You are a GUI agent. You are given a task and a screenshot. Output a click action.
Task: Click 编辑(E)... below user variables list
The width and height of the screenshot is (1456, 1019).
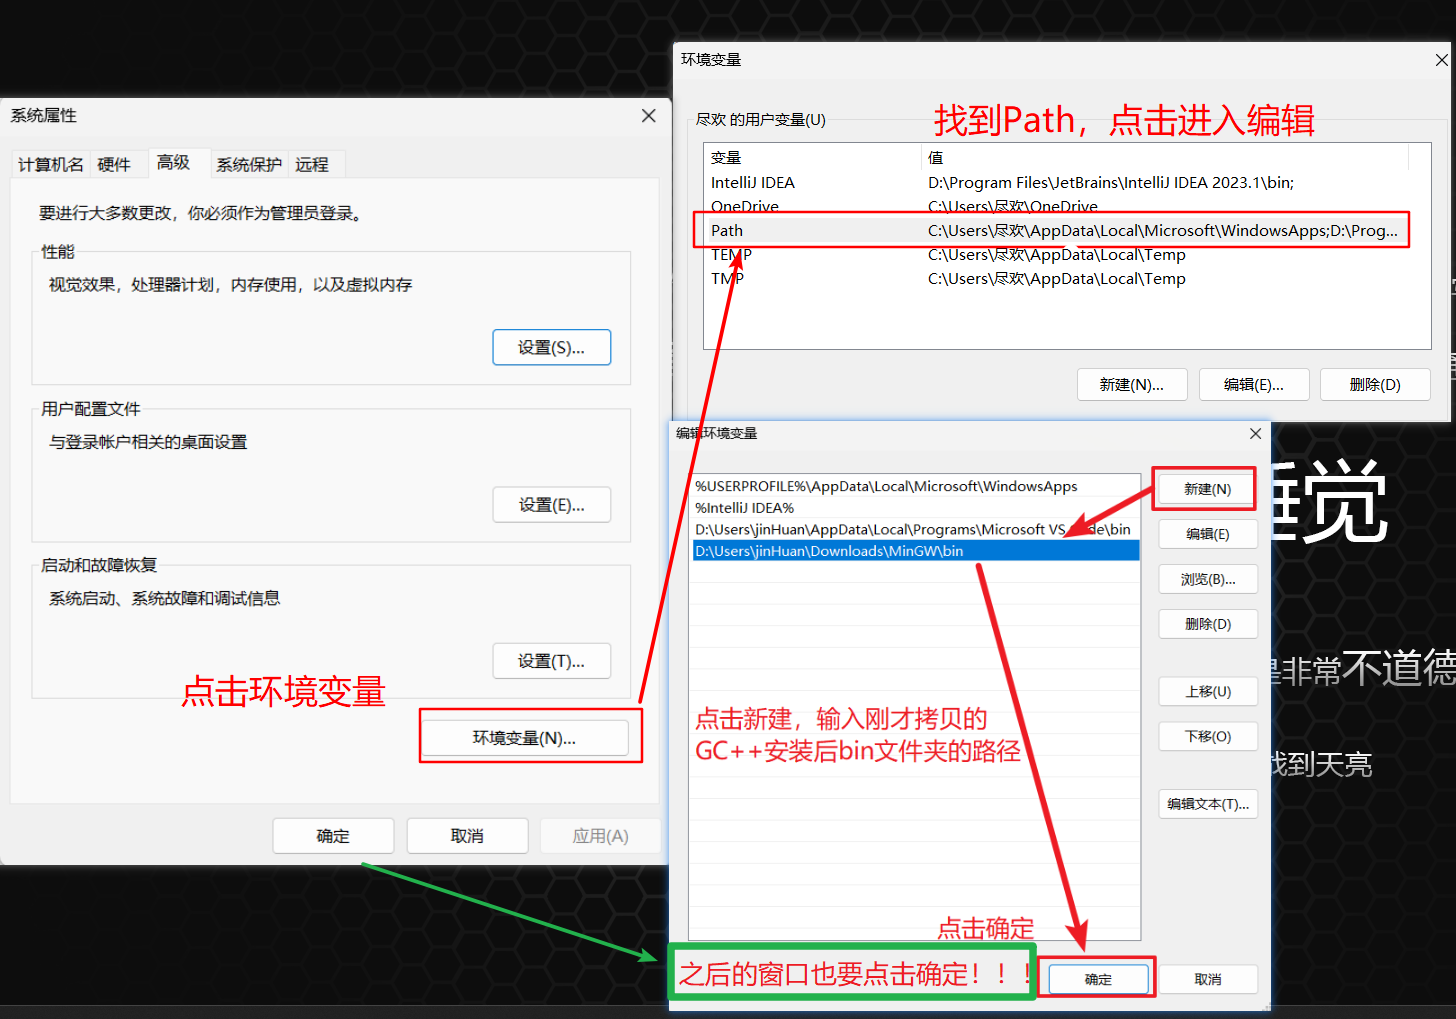point(1253,385)
